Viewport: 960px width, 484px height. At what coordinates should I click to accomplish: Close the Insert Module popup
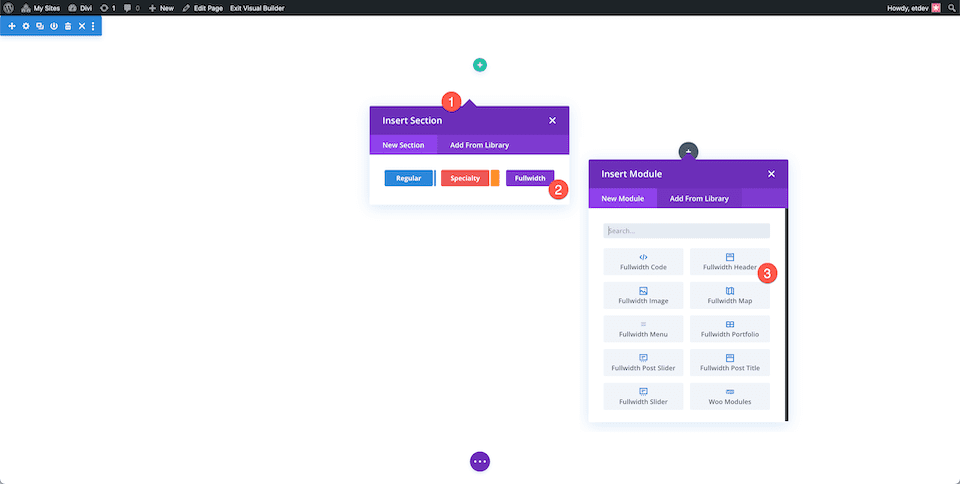coord(771,174)
